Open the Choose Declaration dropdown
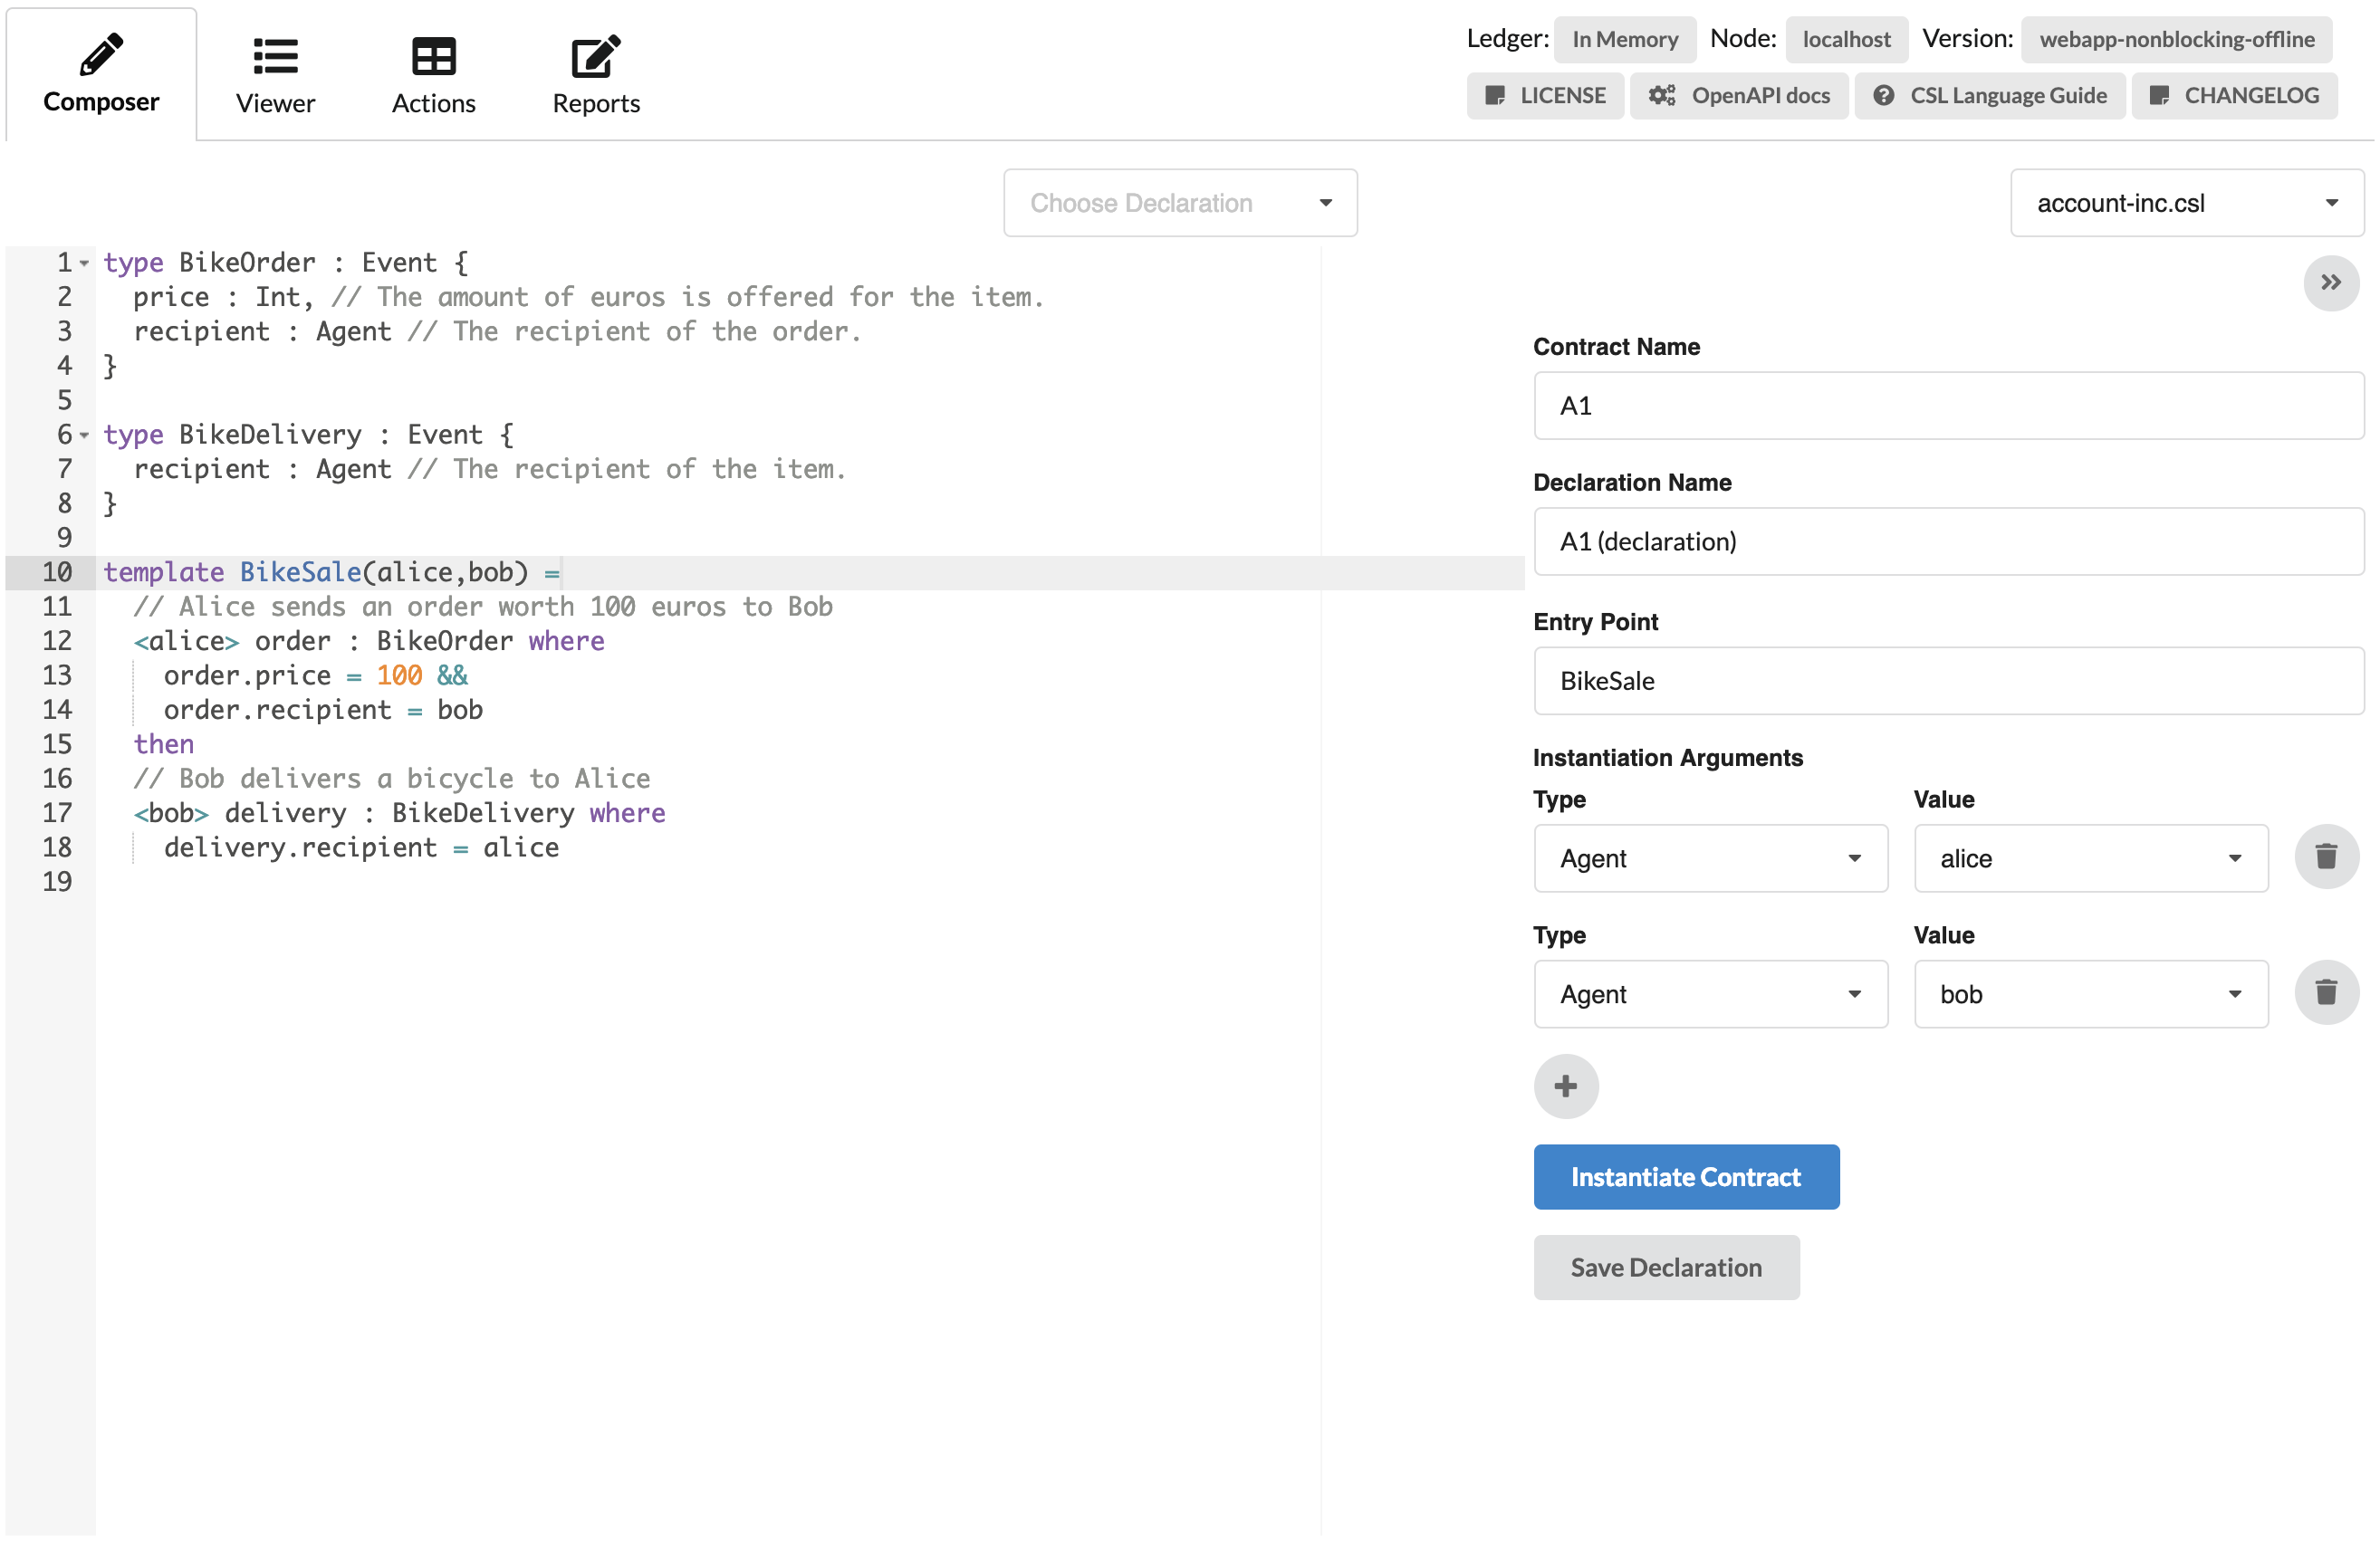 [x=1180, y=203]
